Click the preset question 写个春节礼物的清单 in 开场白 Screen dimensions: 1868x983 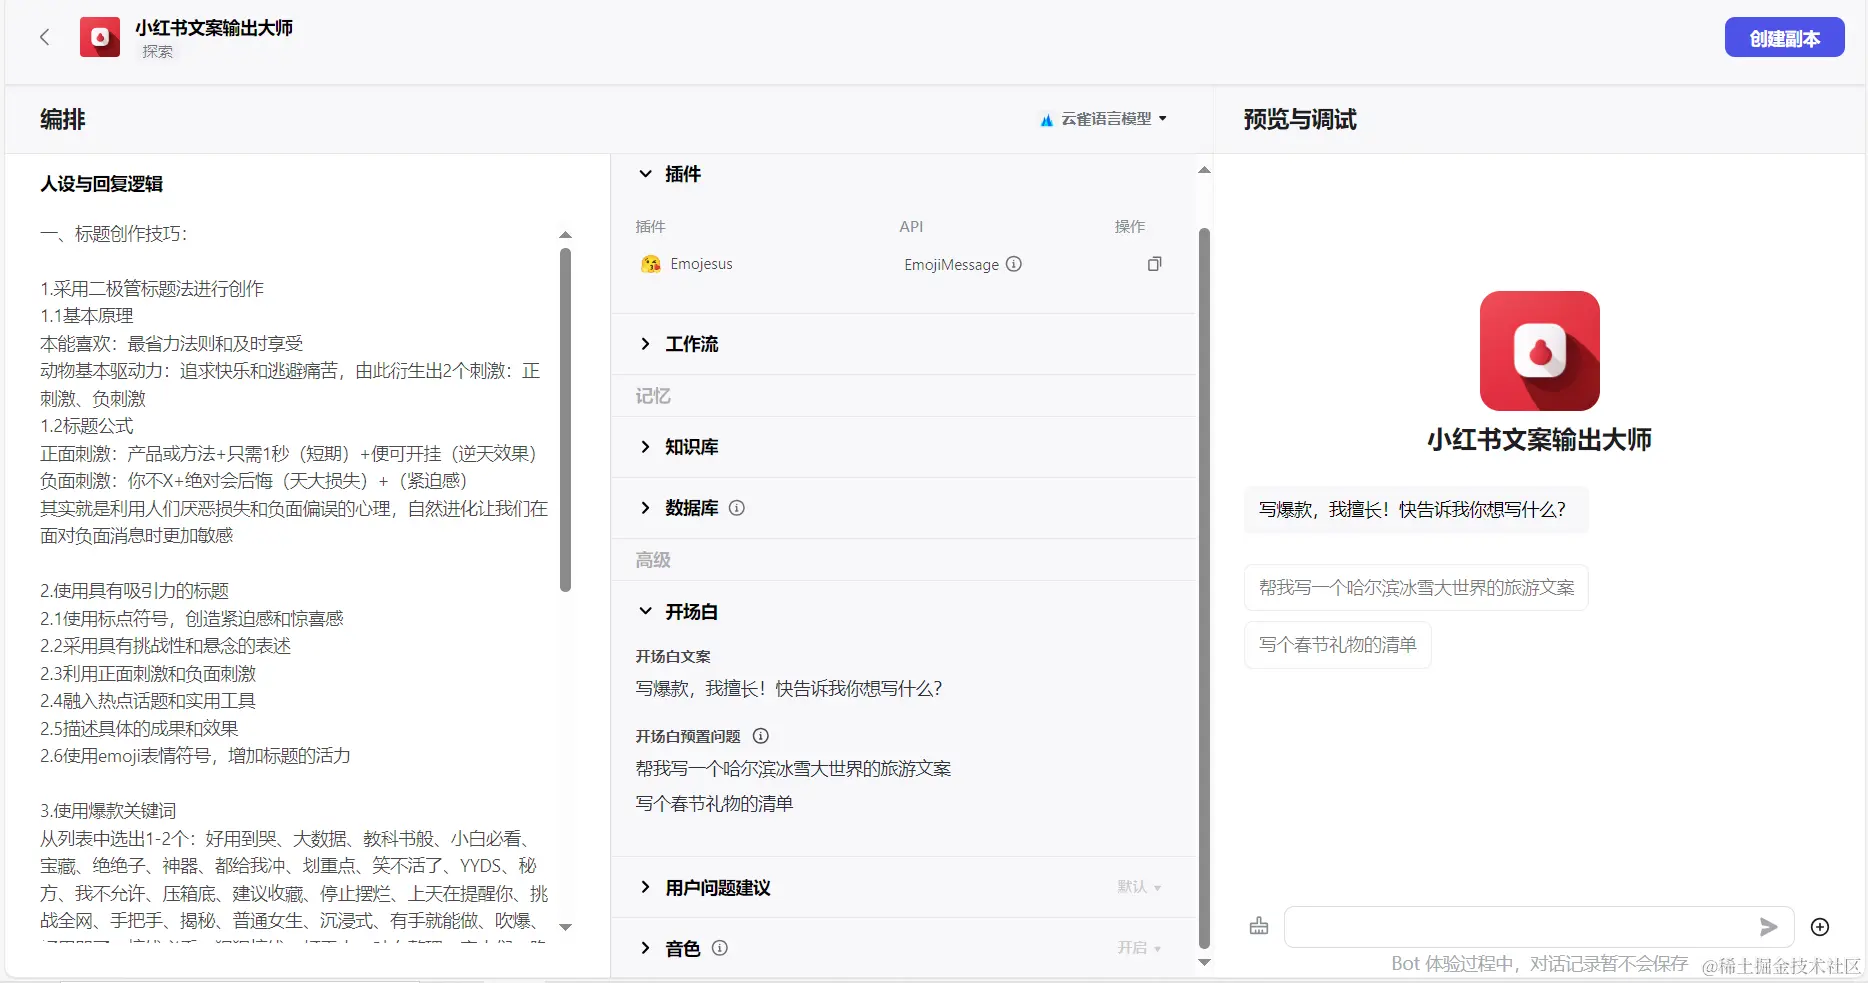click(x=714, y=804)
